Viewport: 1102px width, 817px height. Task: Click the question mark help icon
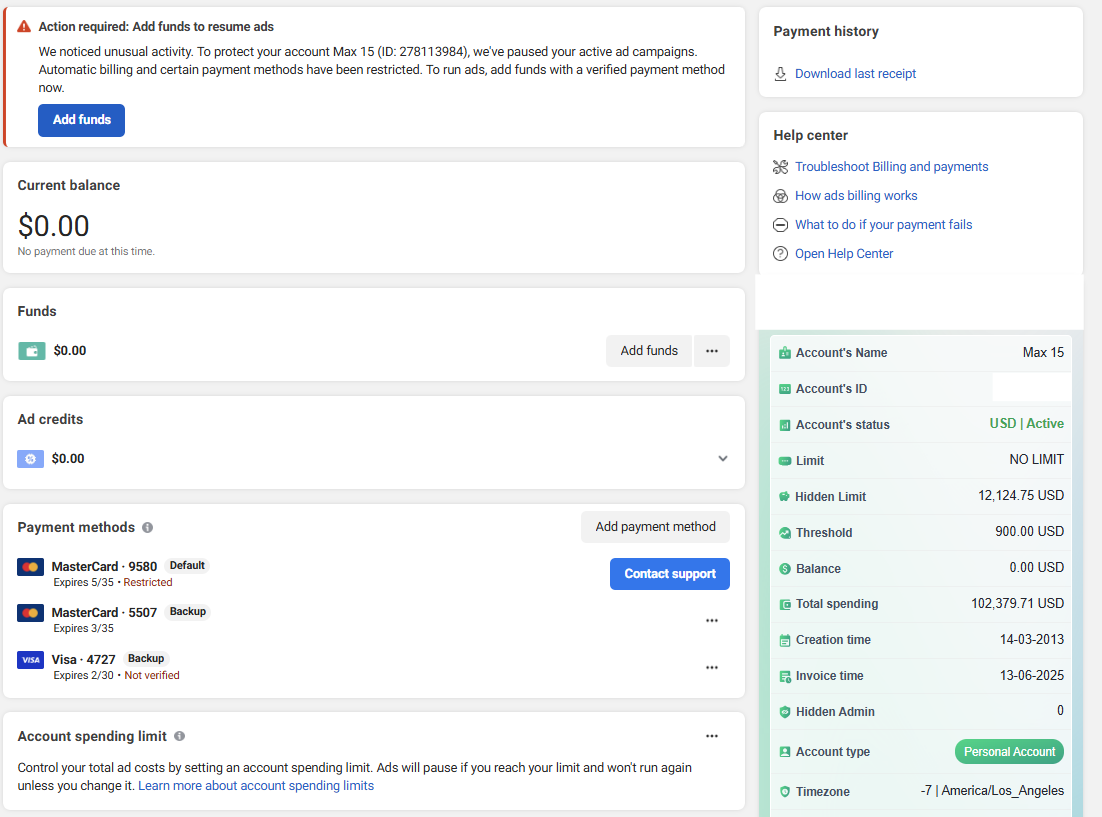pos(780,254)
